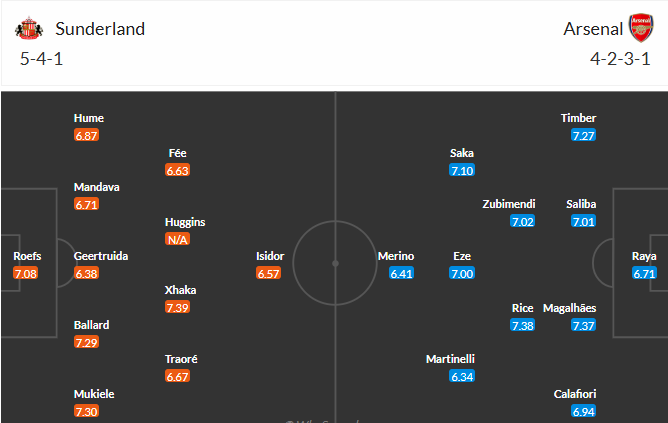
Task: Select Mukiele's 7.30 rating badge
Action: click(x=87, y=411)
